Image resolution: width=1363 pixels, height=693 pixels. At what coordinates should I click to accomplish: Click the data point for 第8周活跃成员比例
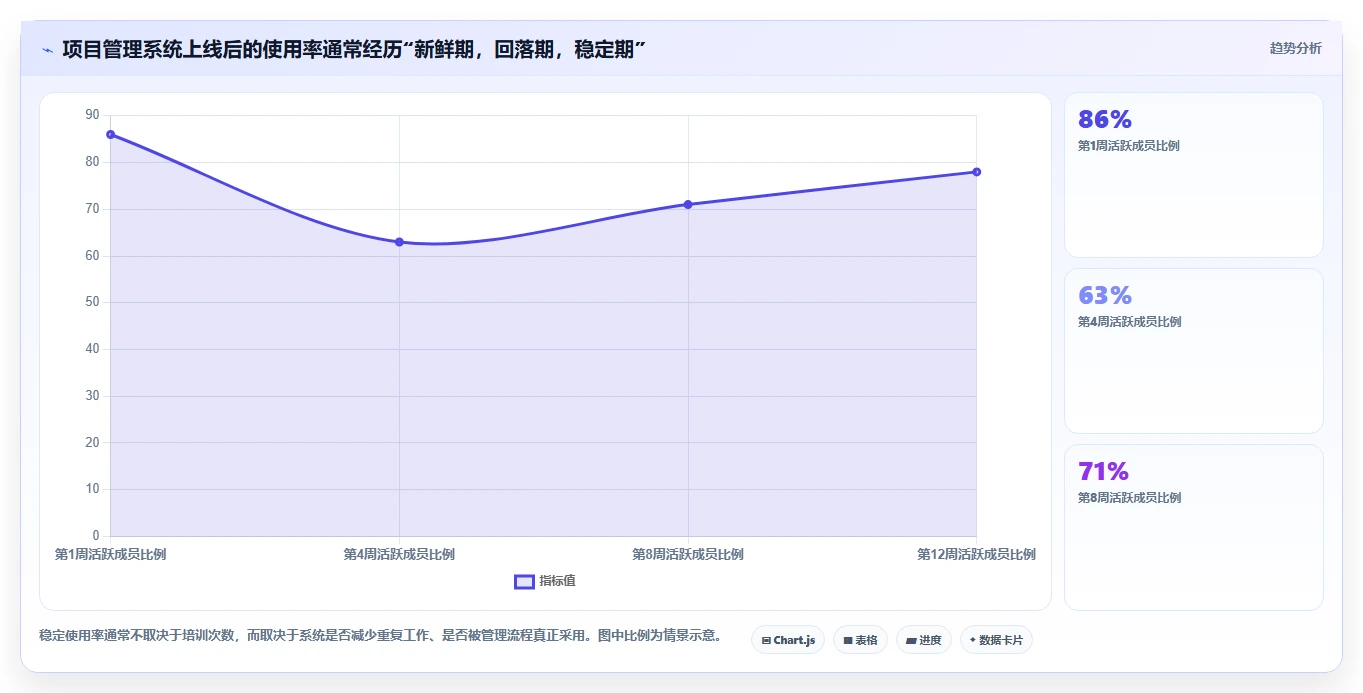click(688, 204)
